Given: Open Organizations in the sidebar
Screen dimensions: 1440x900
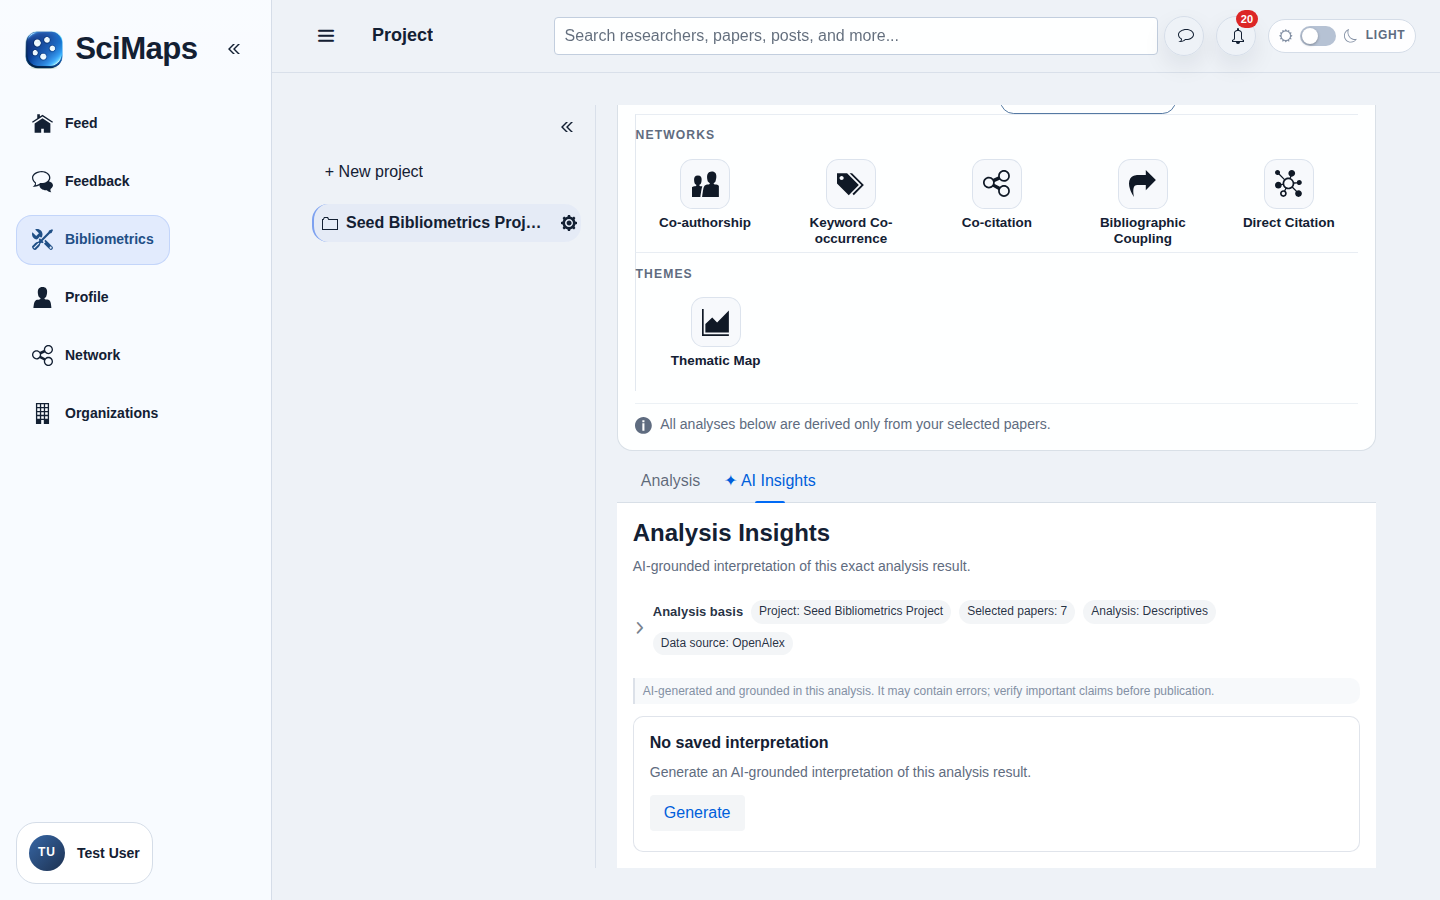Looking at the screenshot, I should coord(95,413).
